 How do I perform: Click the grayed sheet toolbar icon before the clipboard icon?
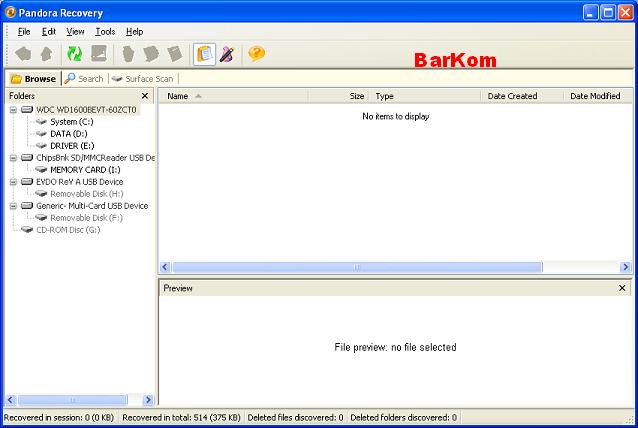pyautogui.click(x=175, y=54)
